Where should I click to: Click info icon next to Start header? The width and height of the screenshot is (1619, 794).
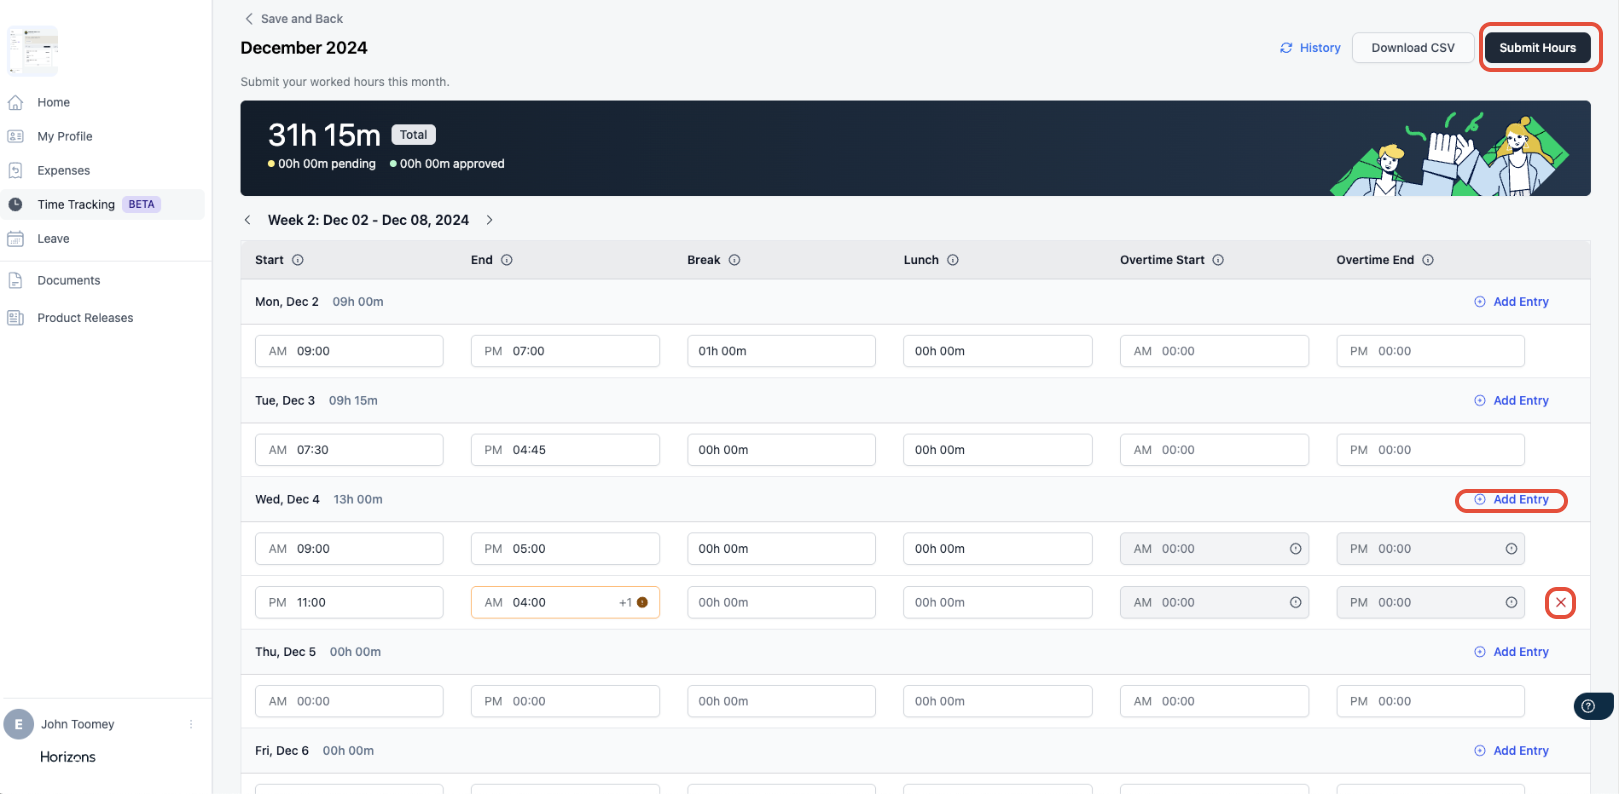[298, 260]
